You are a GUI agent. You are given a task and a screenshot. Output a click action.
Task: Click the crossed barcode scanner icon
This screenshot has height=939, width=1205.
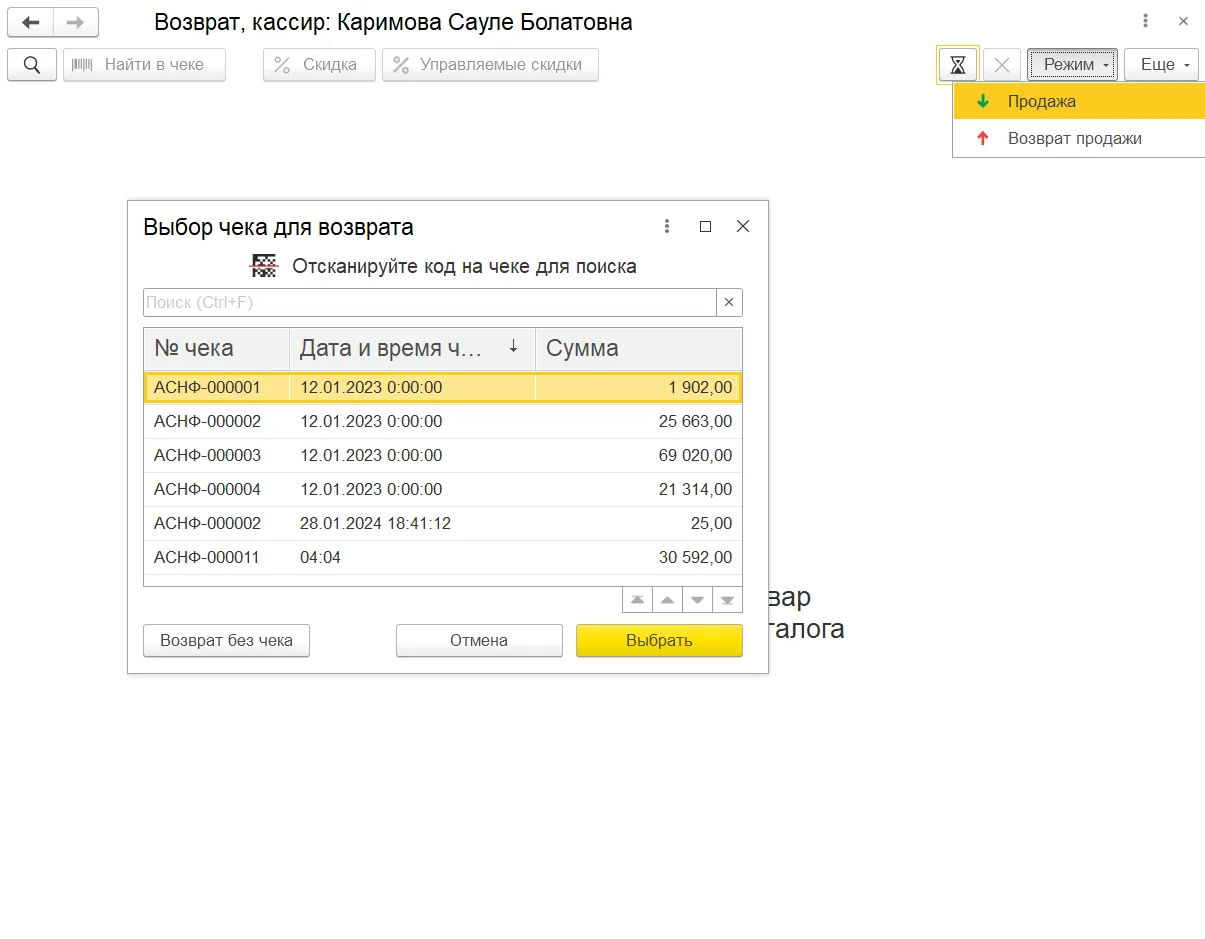[263, 266]
